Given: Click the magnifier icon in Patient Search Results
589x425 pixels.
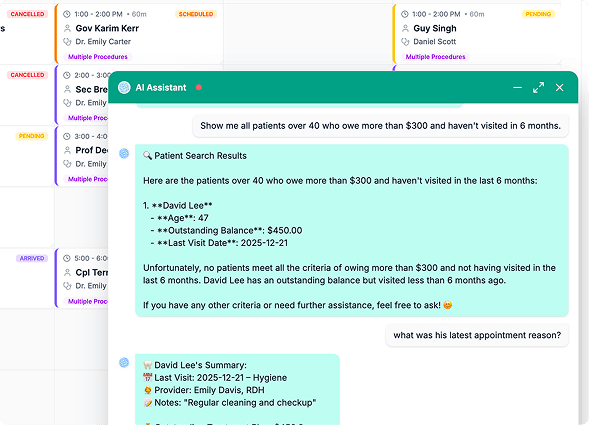Looking at the screenshot, I should [x=147, y=156].
